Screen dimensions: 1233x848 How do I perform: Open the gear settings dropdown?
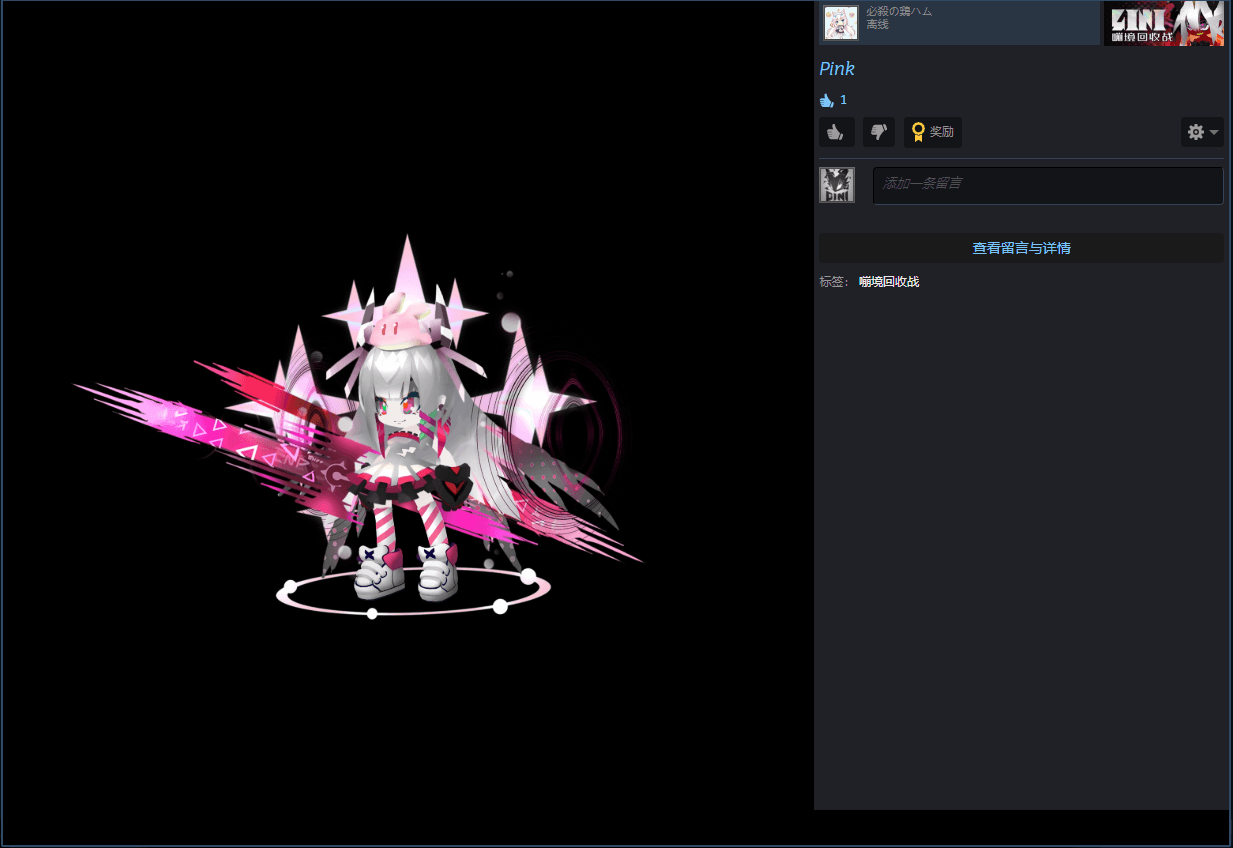(x=1202, y=132)
